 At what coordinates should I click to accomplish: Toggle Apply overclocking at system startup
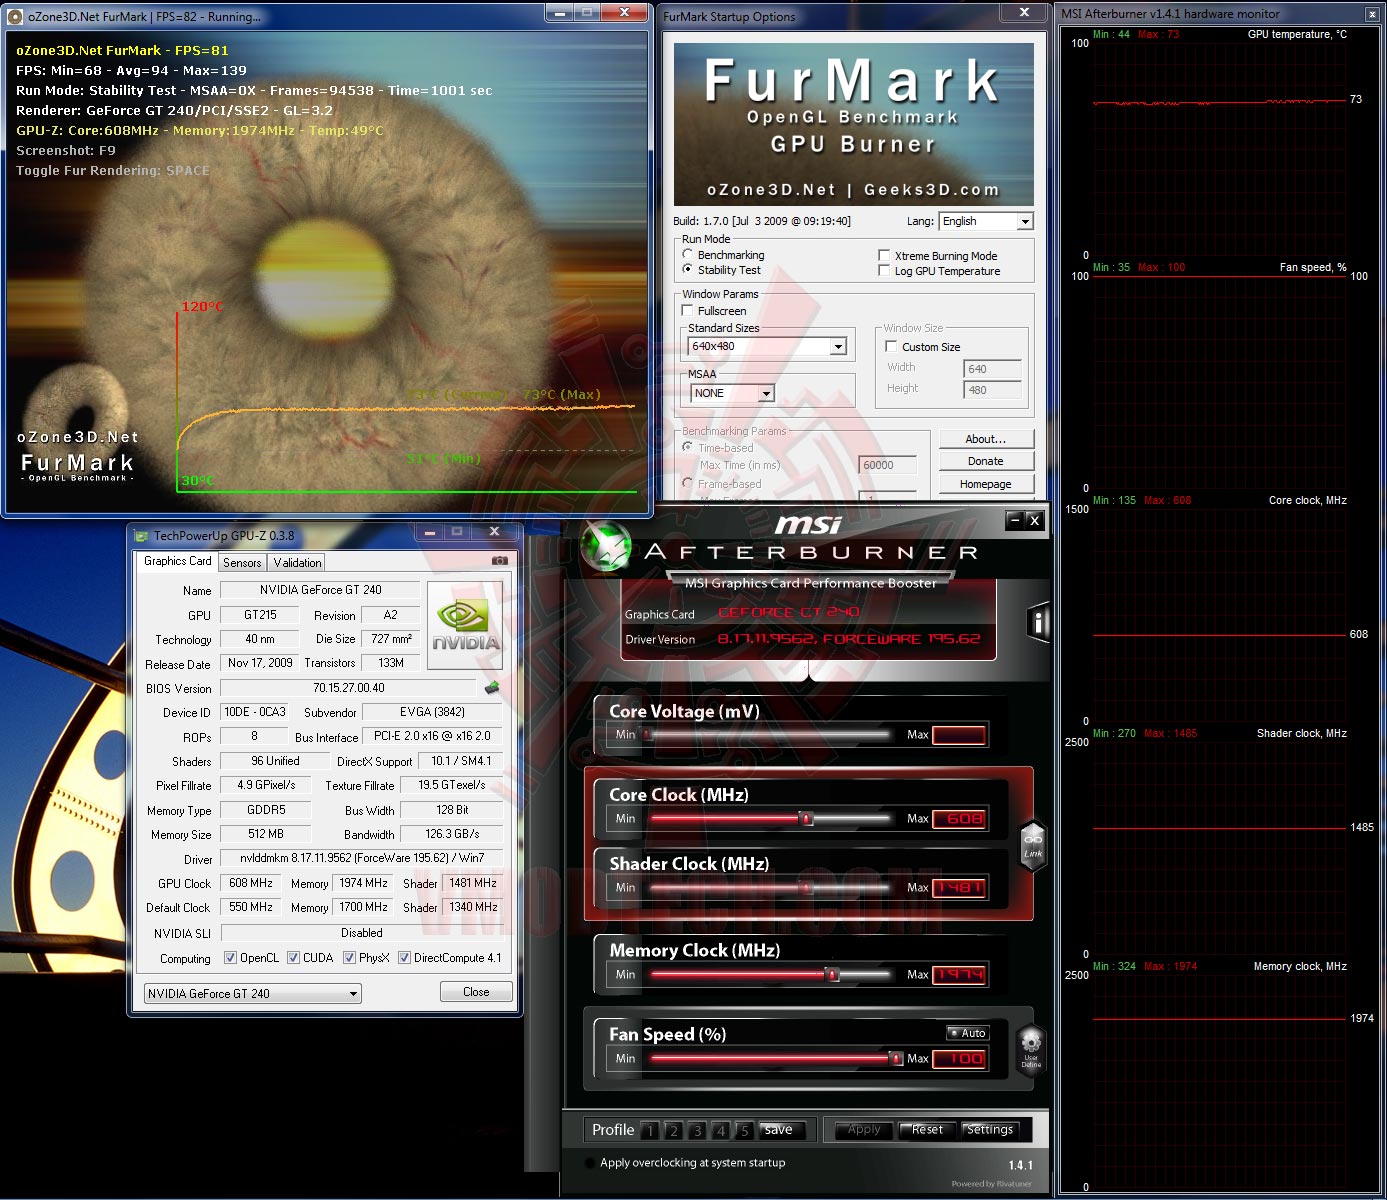(x=591, y=1163)
